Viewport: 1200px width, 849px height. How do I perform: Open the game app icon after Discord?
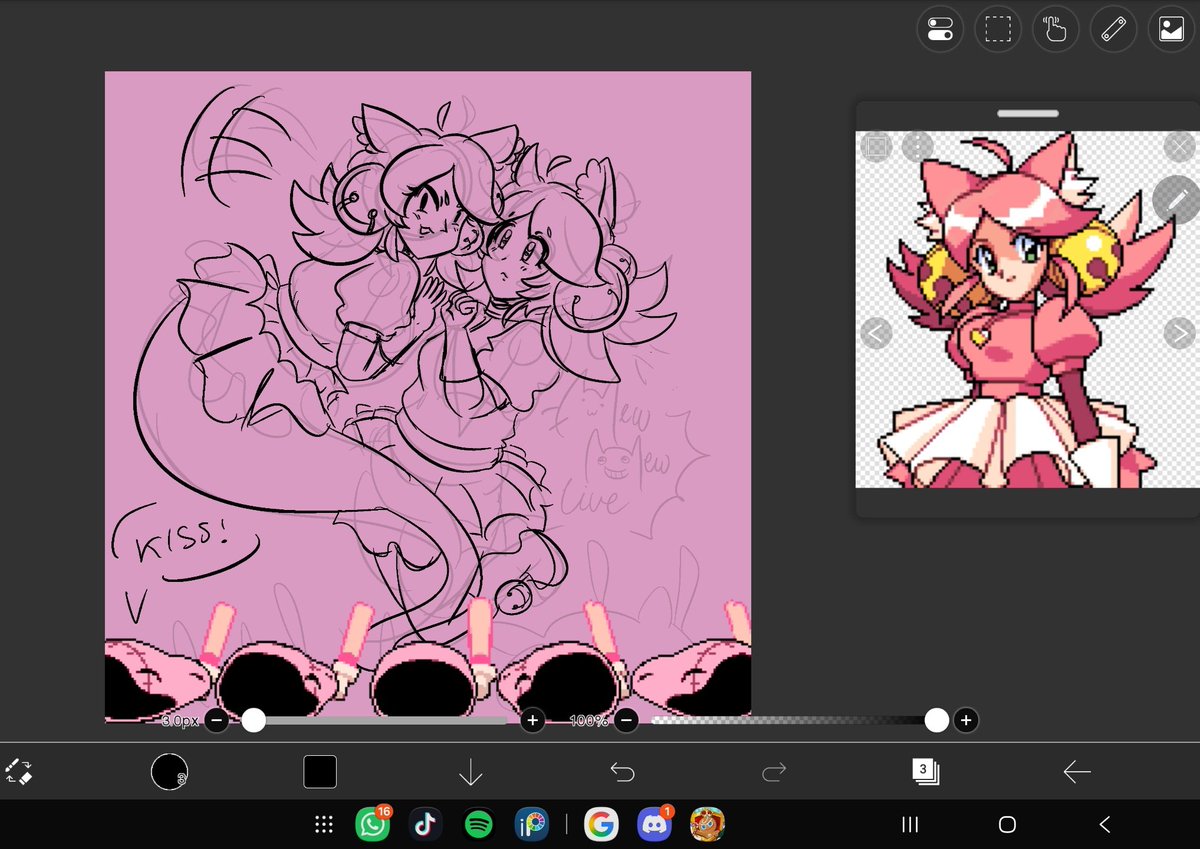(707, 825)
